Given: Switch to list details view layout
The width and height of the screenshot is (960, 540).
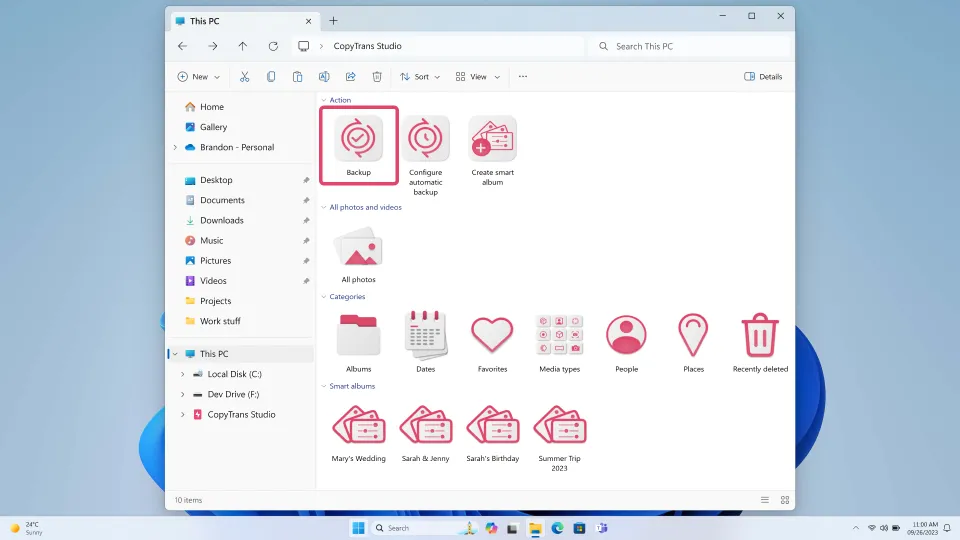Looking at the screenshot, I should (765, 500).
